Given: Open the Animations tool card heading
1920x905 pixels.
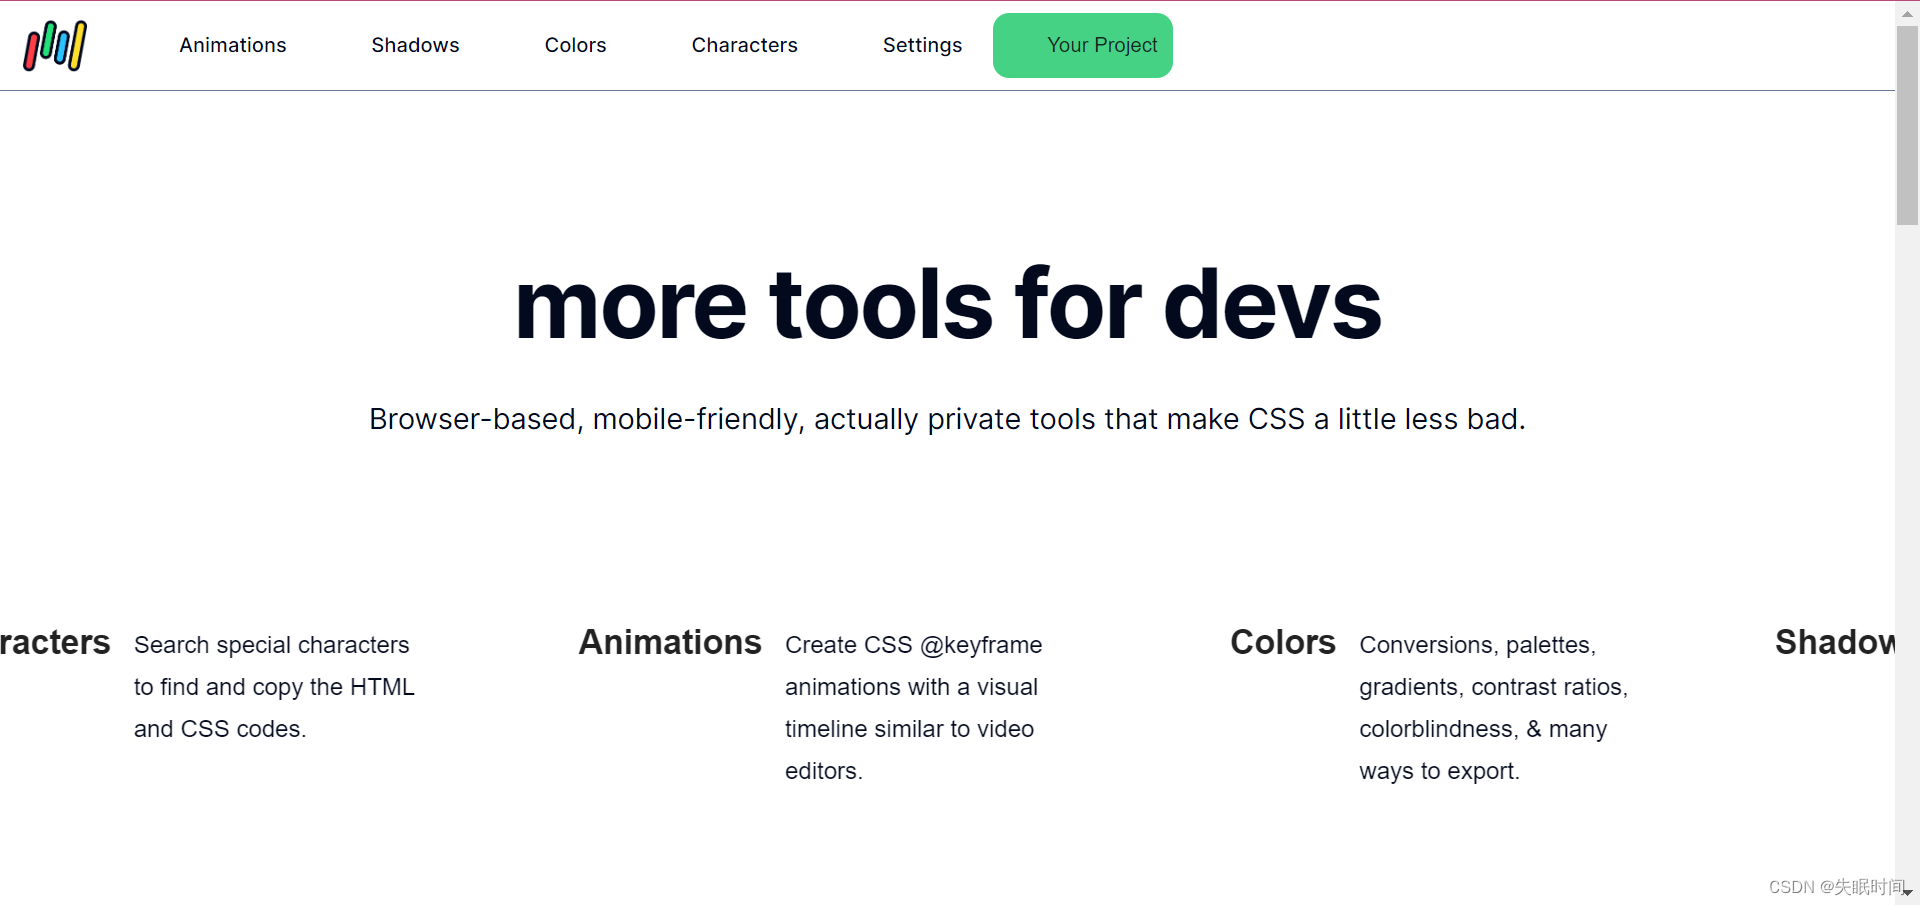Looking at the screenshot, I should (670, 642).
